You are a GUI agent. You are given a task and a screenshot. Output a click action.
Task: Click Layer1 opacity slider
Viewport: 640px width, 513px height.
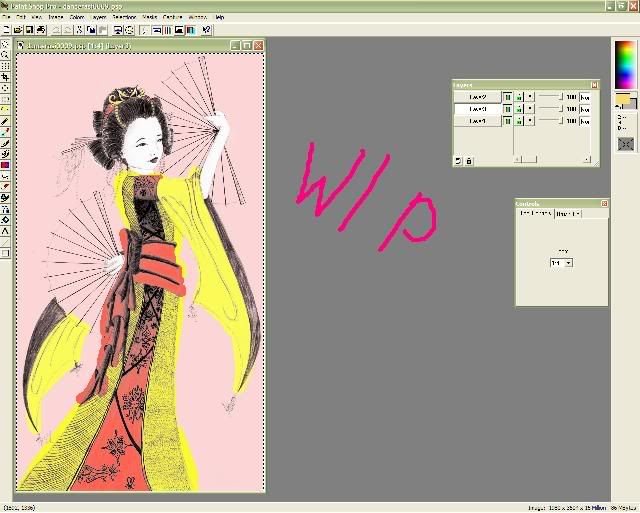coord(551,120)
